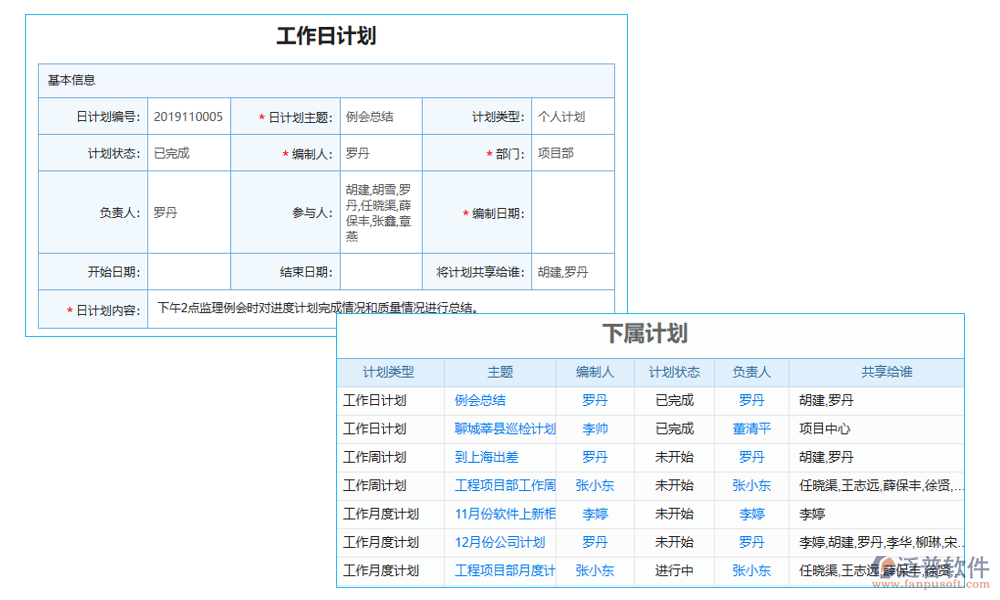This screenshot has height=600, width=1000.
Task: Click responsible person 董清平 link
Action: (x=751, y=428)
